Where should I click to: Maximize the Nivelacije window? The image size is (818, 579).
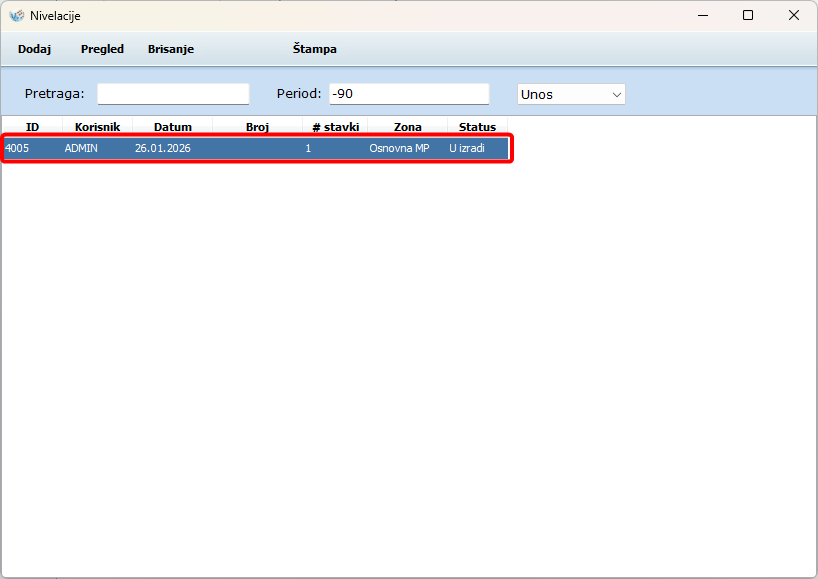748,16
